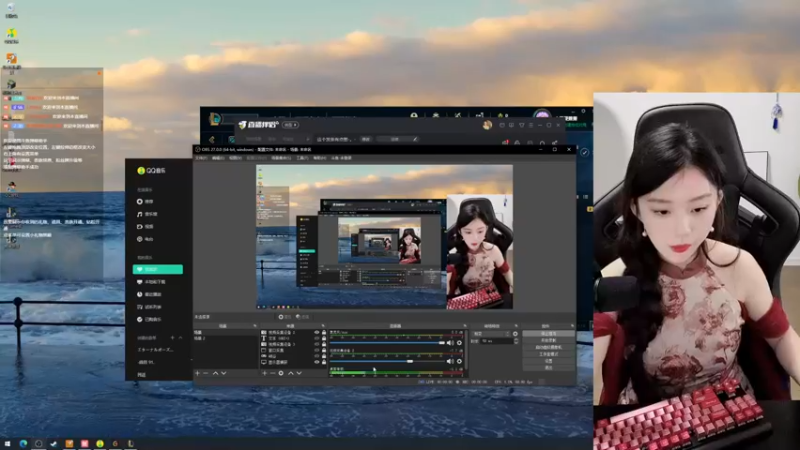
Task: Pop out the OBS sources dock panel
Action: (323, 326)
